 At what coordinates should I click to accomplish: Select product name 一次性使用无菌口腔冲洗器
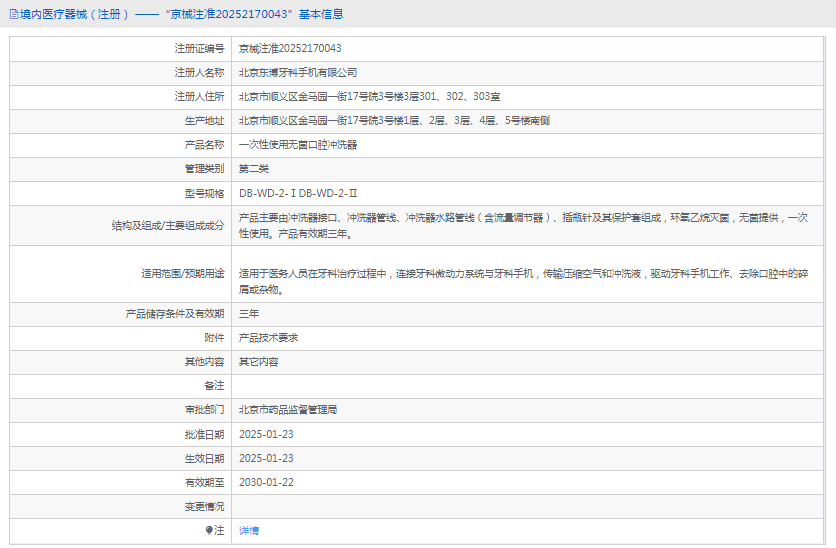click(x=298, y=145)
